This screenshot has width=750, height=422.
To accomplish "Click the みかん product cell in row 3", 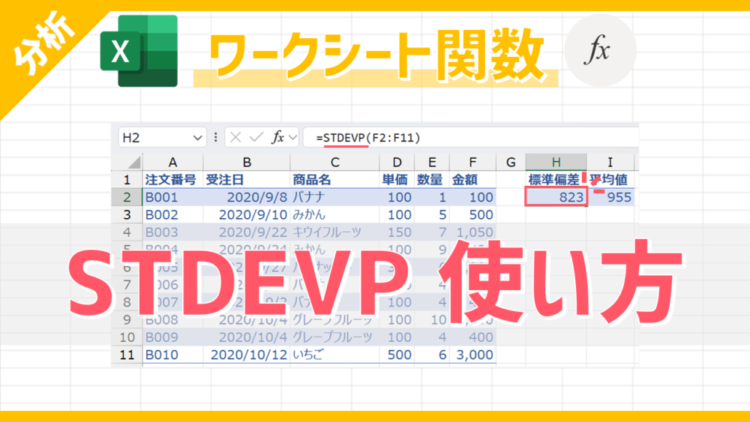I will 335,215.
